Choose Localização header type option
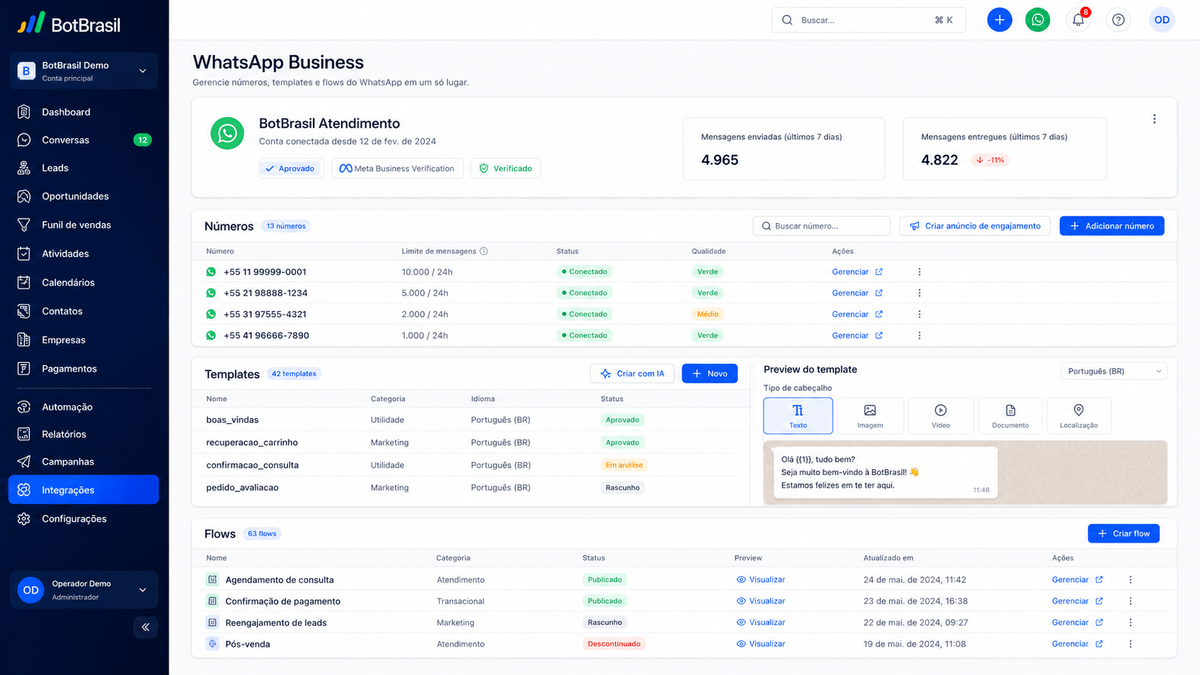 click(1078, 416)
